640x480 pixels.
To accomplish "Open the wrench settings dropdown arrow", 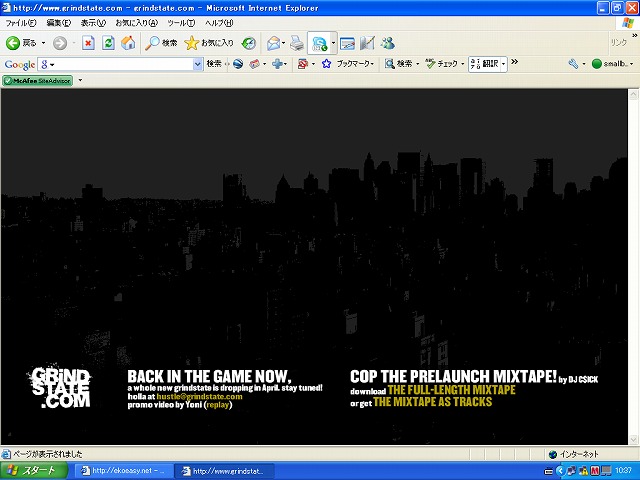I will (584, 64).
